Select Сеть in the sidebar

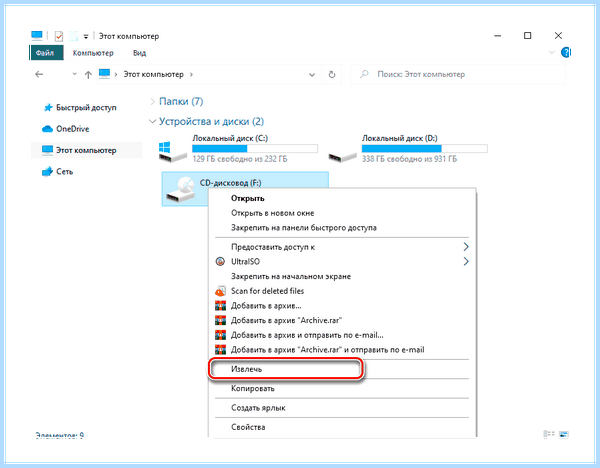(x=64, y=172)
